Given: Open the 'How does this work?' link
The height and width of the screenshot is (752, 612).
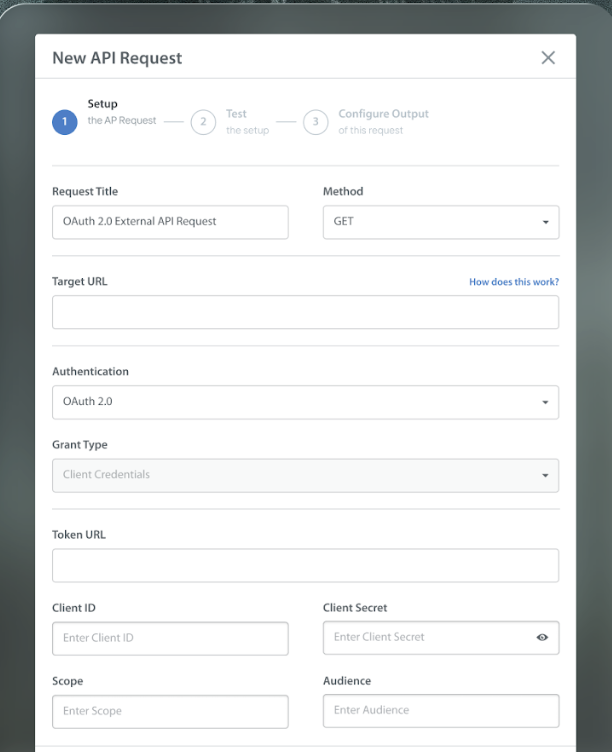Looking at the screenshot, I should pos(514,282).
